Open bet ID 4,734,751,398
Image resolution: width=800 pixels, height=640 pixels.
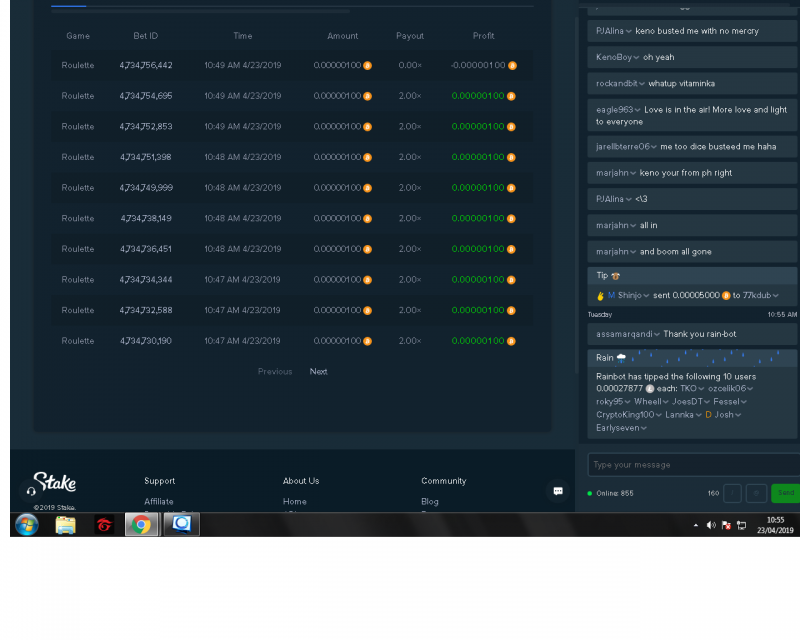pyautogui.click(x=146, y=157)
